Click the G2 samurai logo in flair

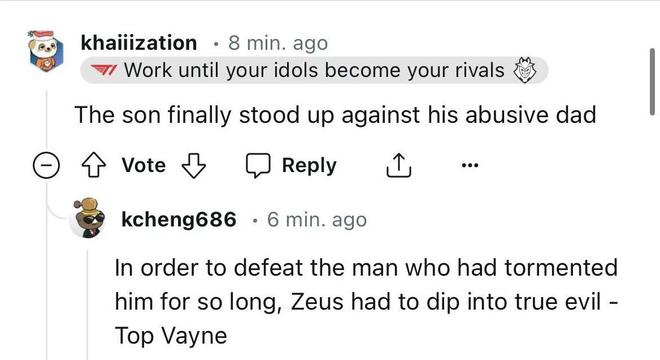524,70
